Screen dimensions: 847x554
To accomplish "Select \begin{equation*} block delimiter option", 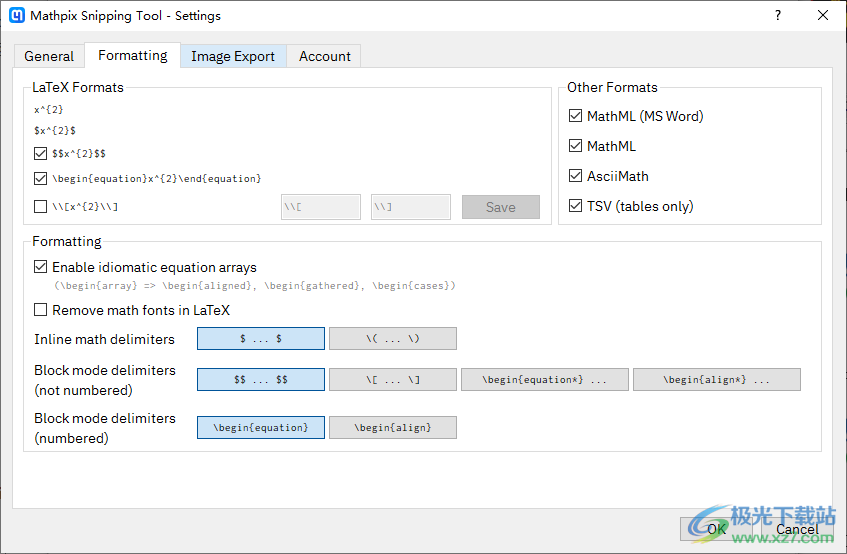I will tap(545, 380).
